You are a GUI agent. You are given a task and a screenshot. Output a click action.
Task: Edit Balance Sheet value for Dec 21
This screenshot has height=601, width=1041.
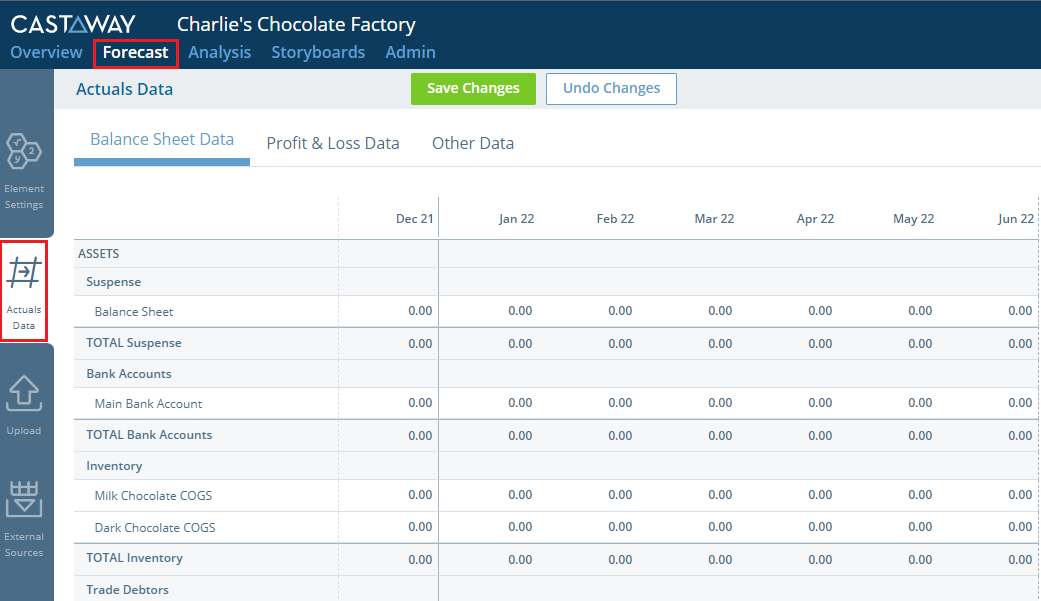420,311
